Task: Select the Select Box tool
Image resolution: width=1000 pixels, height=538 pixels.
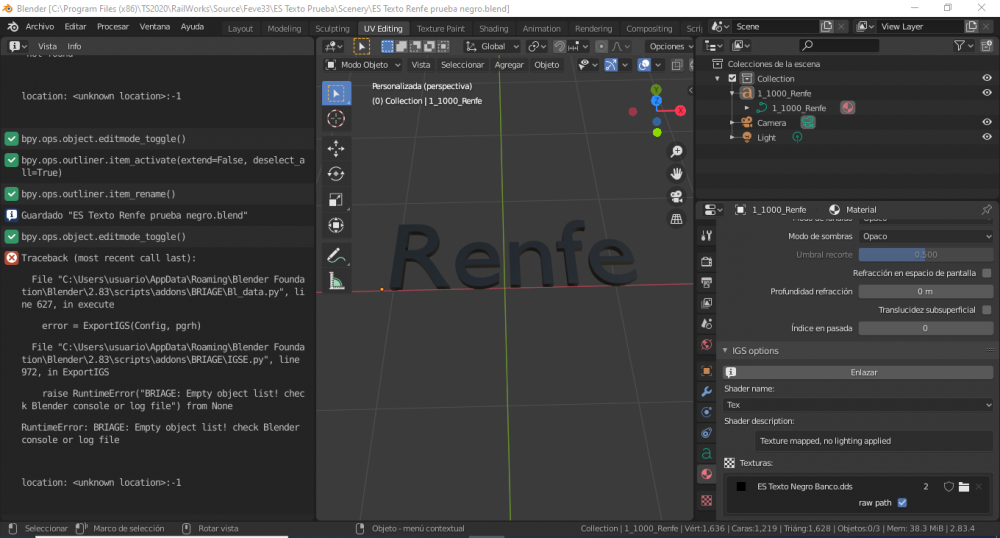Action: 336,93
